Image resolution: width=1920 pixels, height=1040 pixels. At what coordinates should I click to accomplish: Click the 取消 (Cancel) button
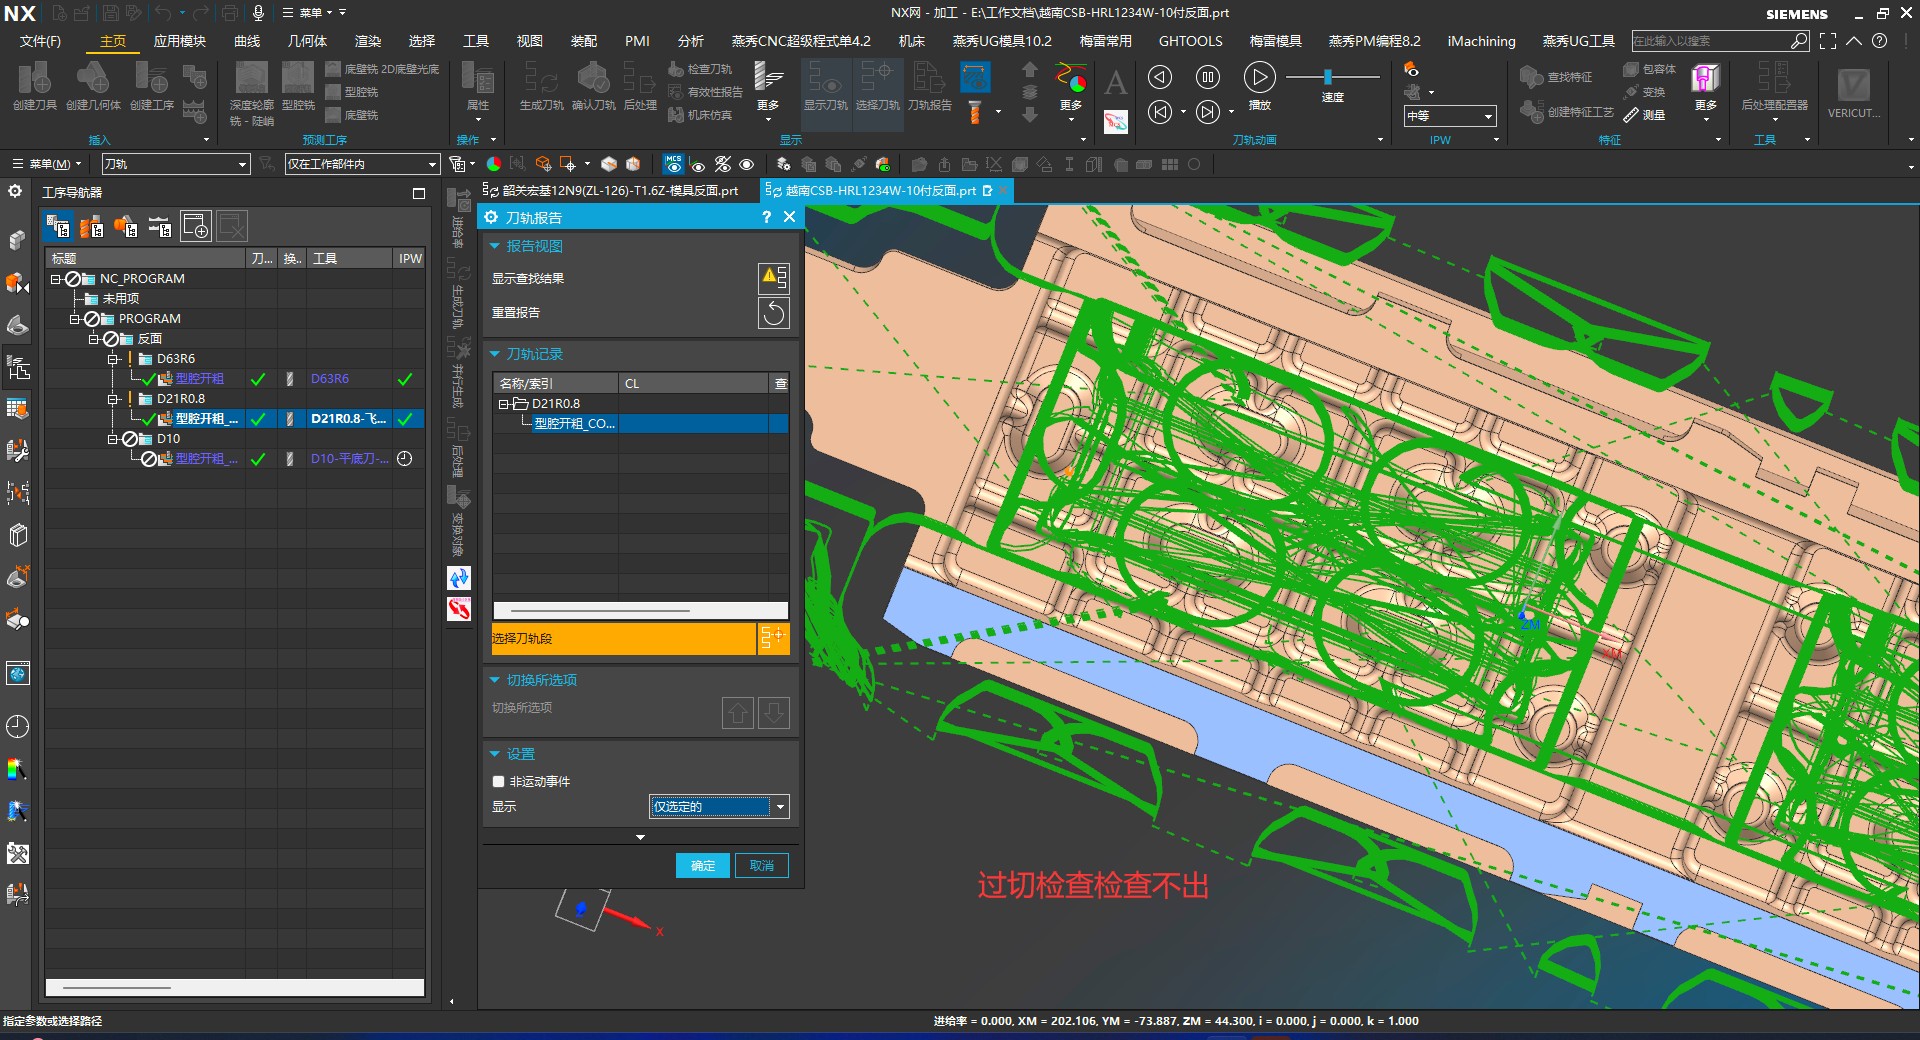[x=762, y=866]
